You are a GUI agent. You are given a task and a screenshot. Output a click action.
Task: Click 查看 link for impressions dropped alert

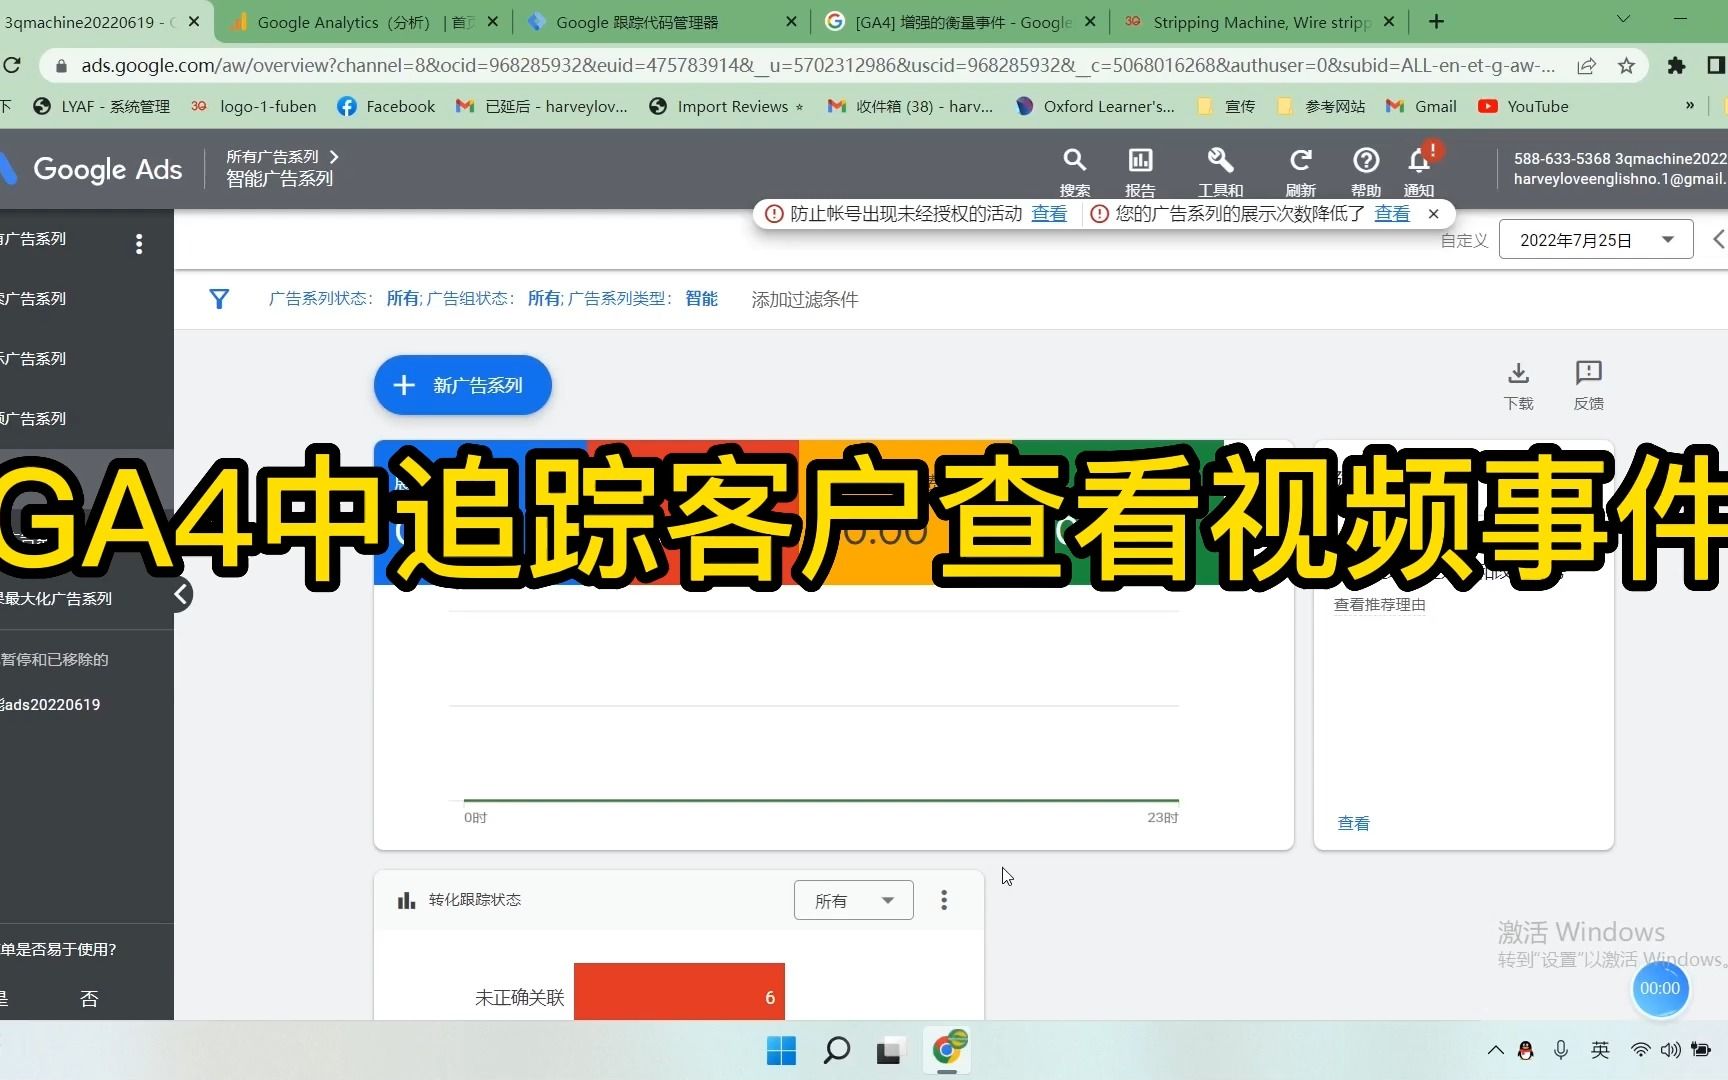(1392, 214)
